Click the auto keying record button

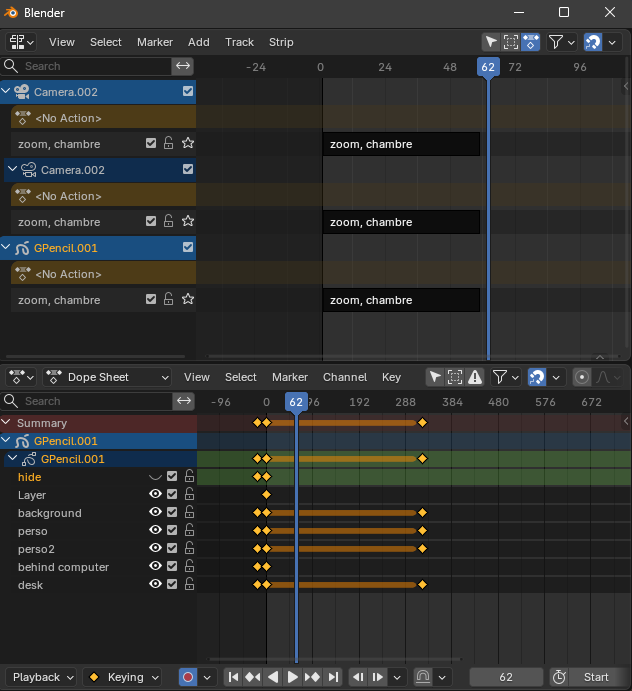tap(188, 677)
